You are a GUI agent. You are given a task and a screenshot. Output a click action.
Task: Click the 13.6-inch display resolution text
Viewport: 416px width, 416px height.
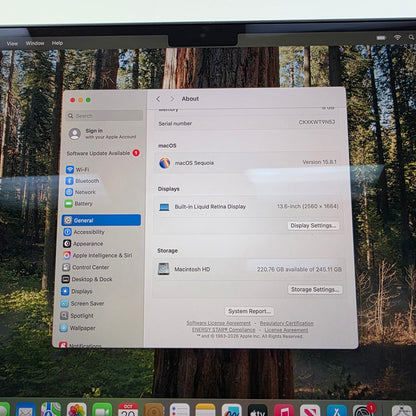point(307,206)
